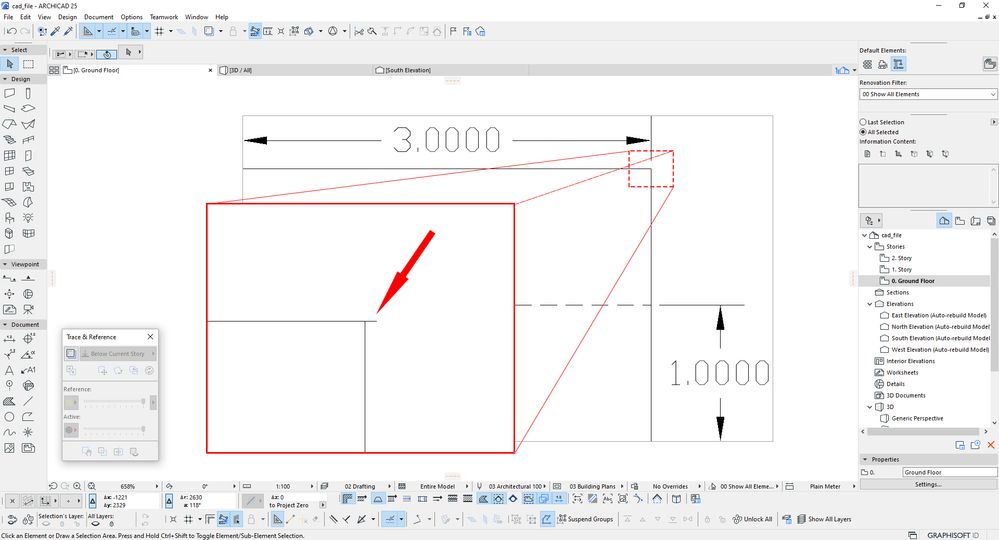Activate the Lamp tool
The image size is (999, 540).
(28, 218)
